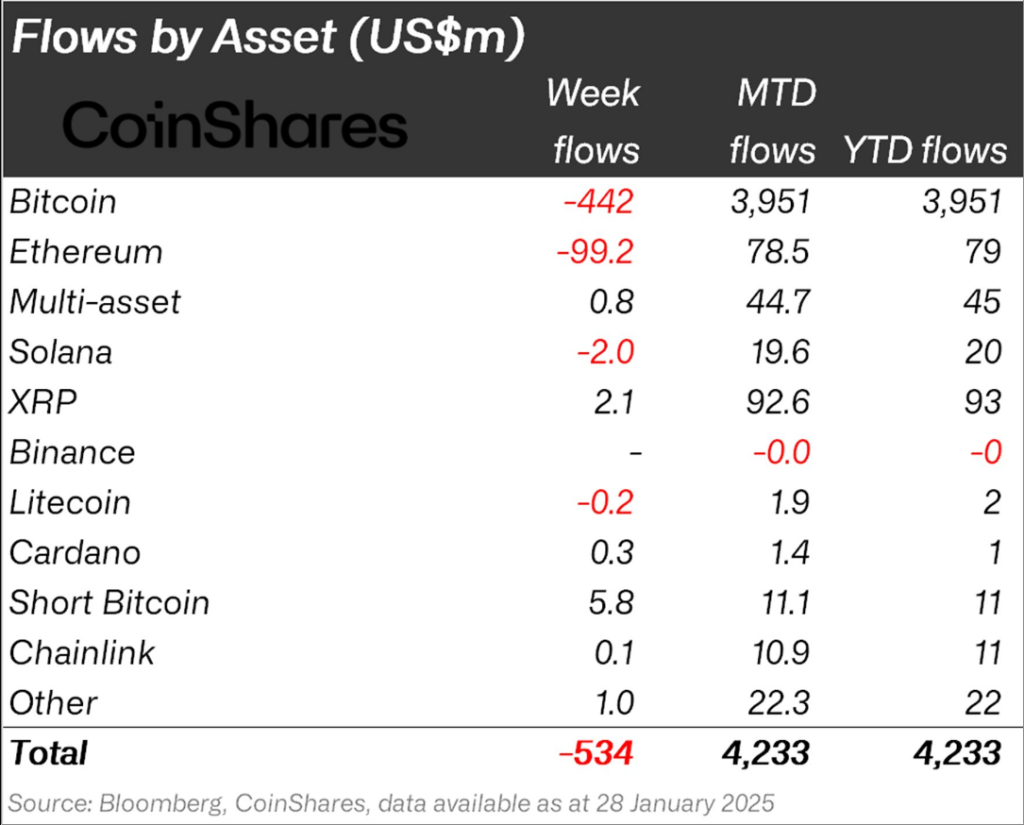Click the Chainlink row label
Viewport: 1024px width, 825px height.
(x=82, y=653)
